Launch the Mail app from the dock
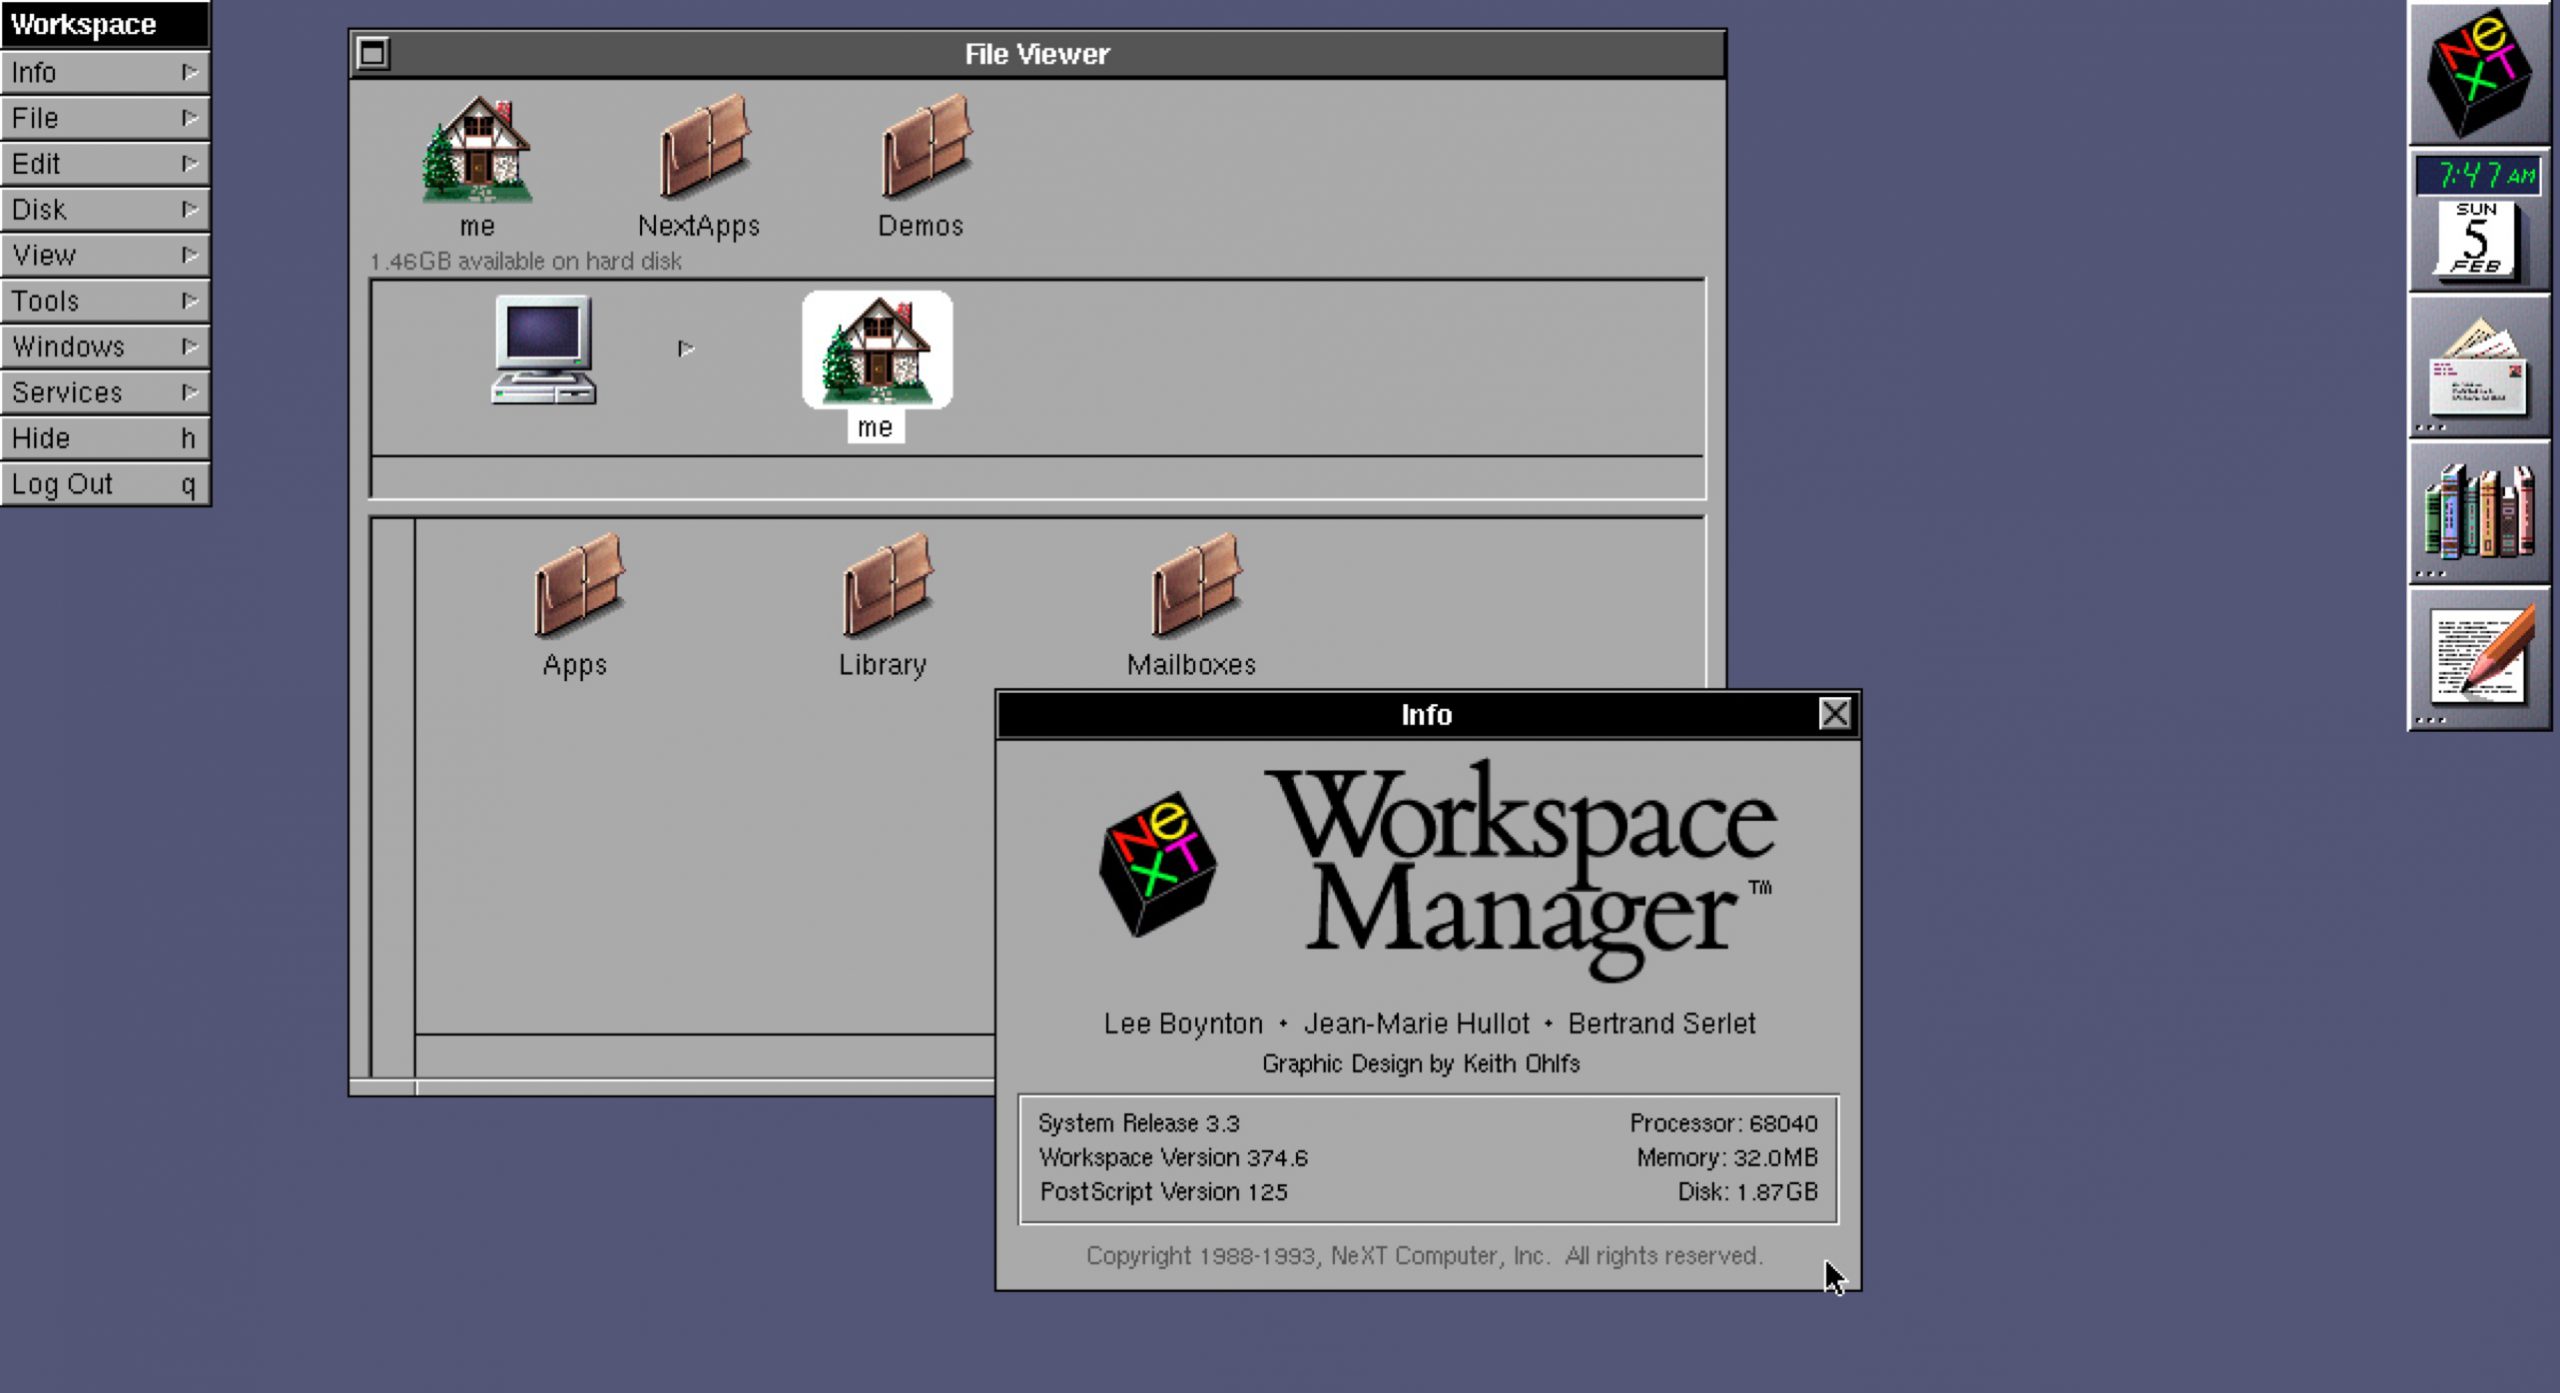 pos(2479,367)
